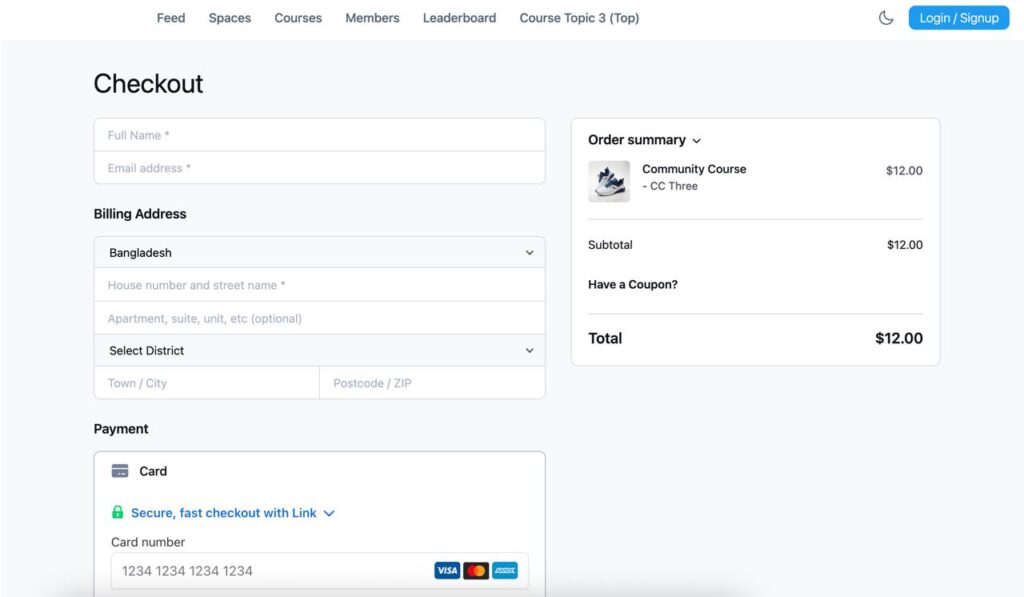
Task: Click the Visa icon in card field
Action: (x=446, y=570)
